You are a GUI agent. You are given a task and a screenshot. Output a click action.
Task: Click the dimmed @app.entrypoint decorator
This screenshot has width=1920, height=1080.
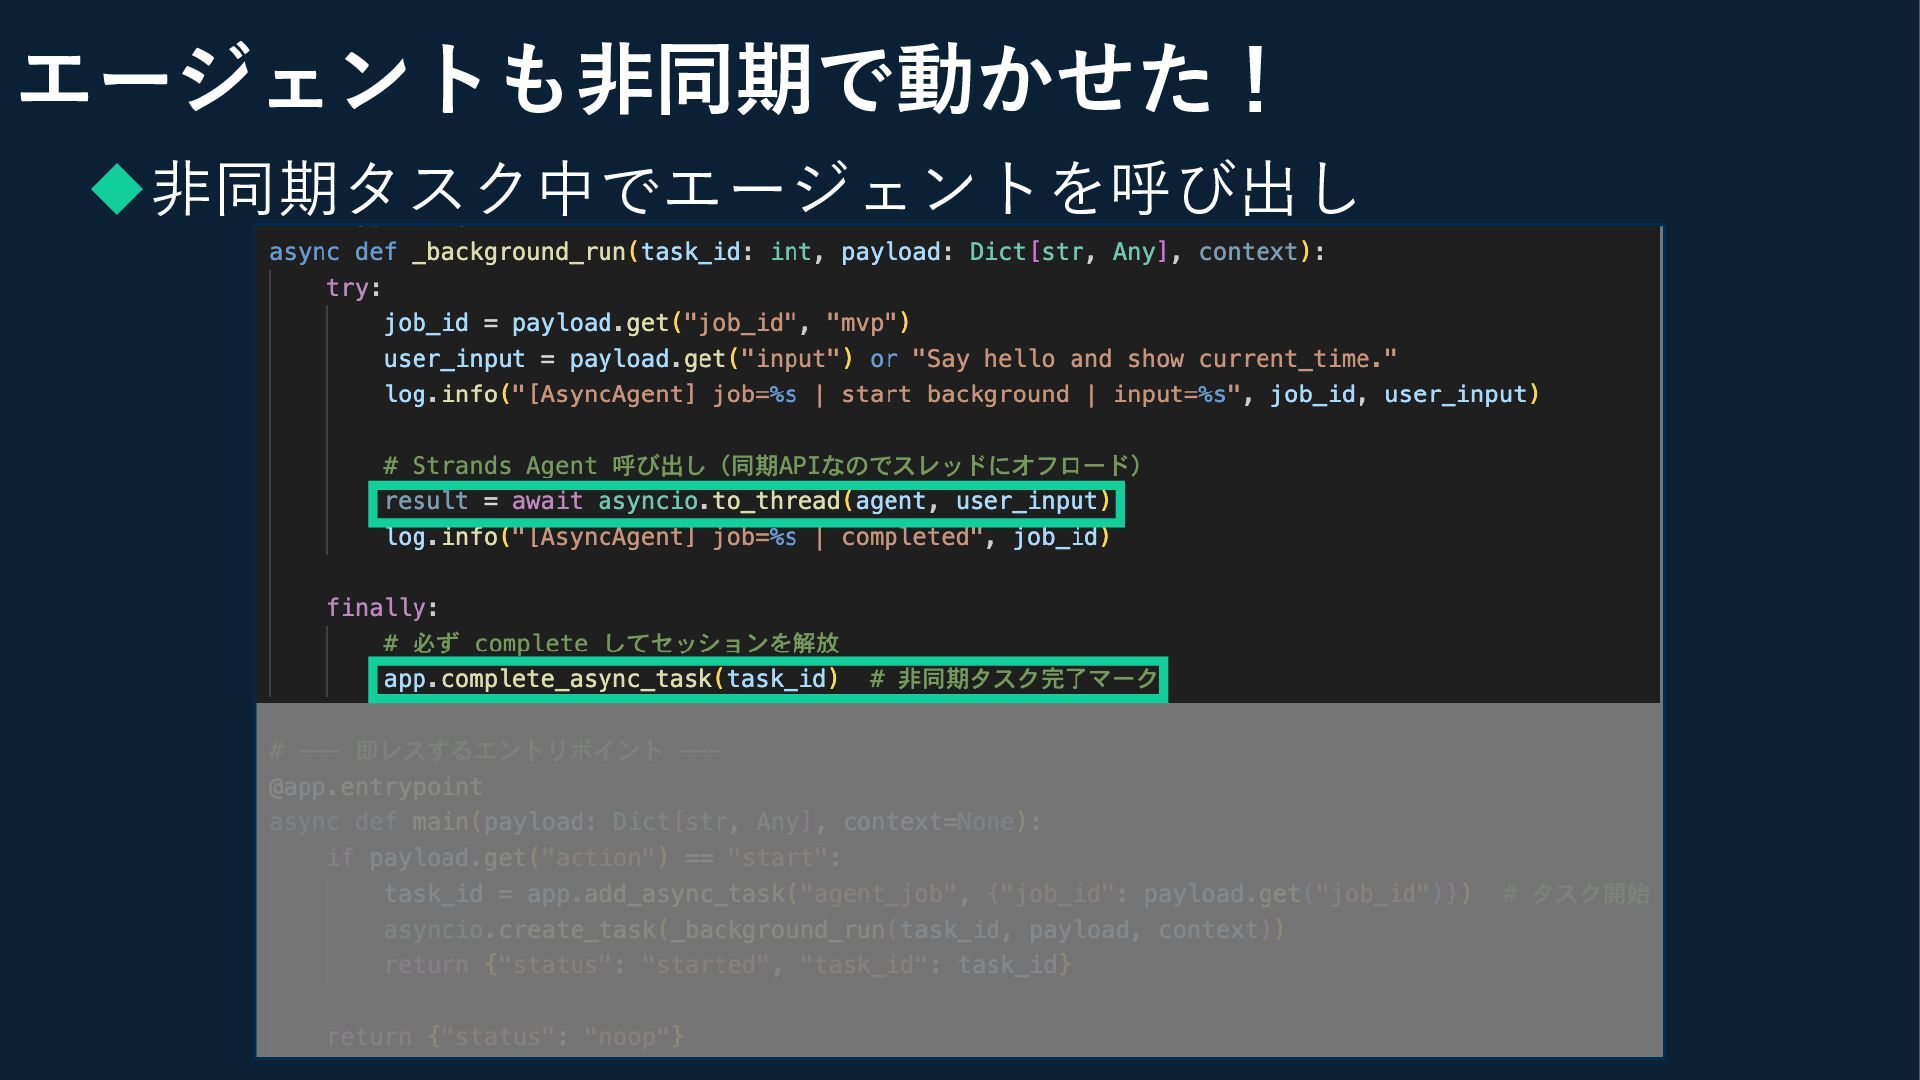(376, 787)
